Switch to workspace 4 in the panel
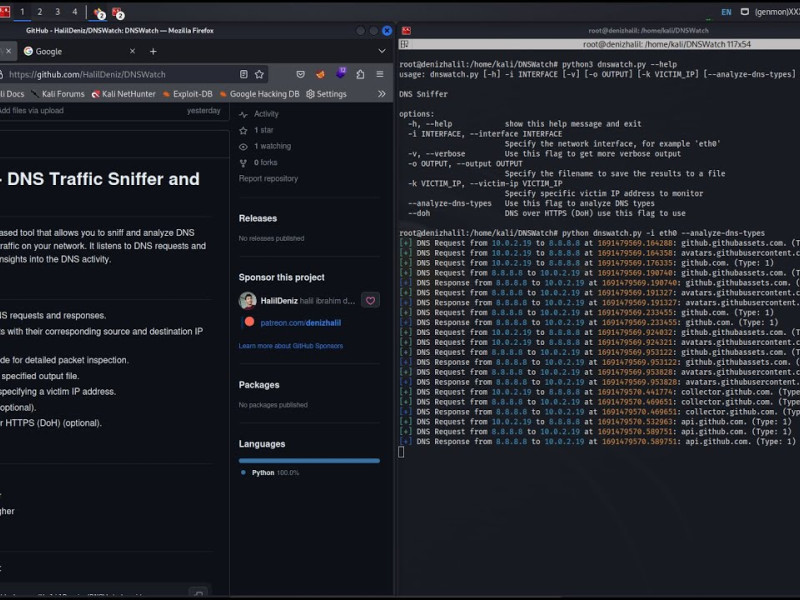Viewport: 800px width, 600px height. (74, 11)
